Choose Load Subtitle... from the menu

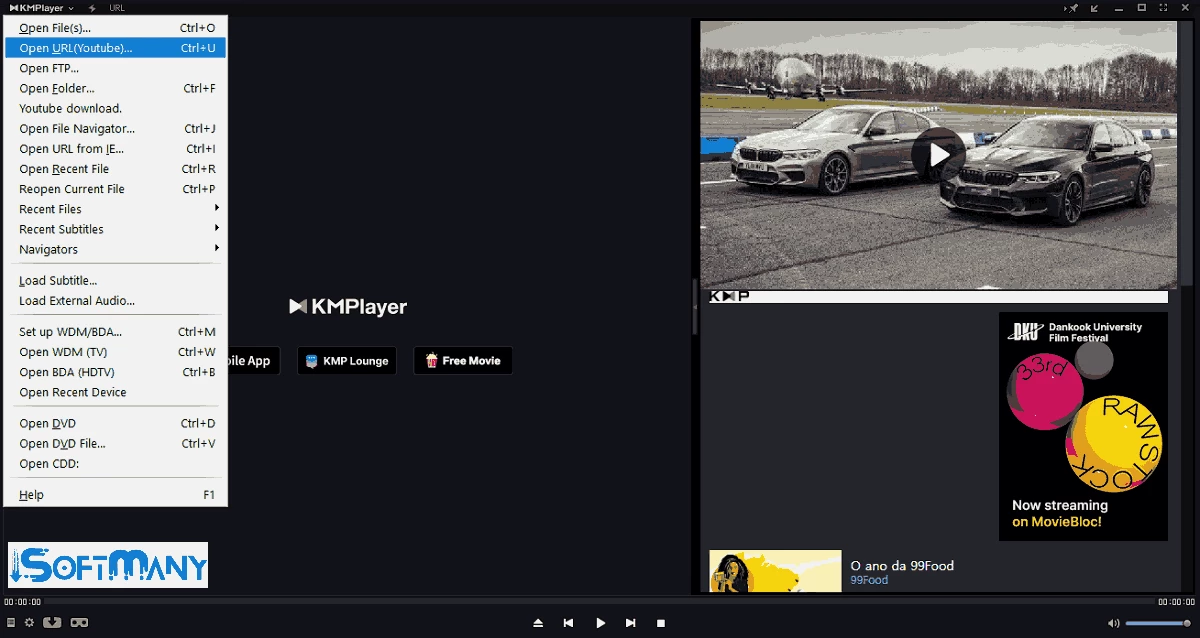pyautogui.click(x=58, y=281)
